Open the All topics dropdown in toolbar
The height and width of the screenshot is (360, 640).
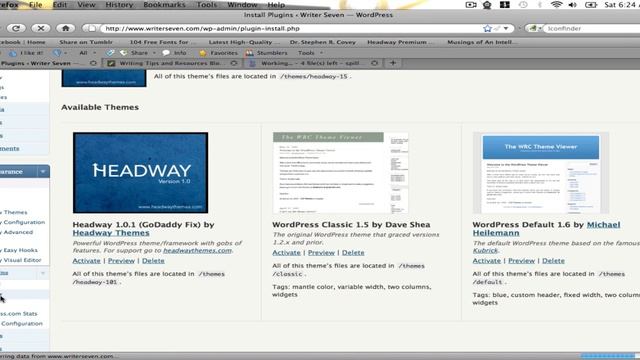pyautogui.click(x=87, y=53)
